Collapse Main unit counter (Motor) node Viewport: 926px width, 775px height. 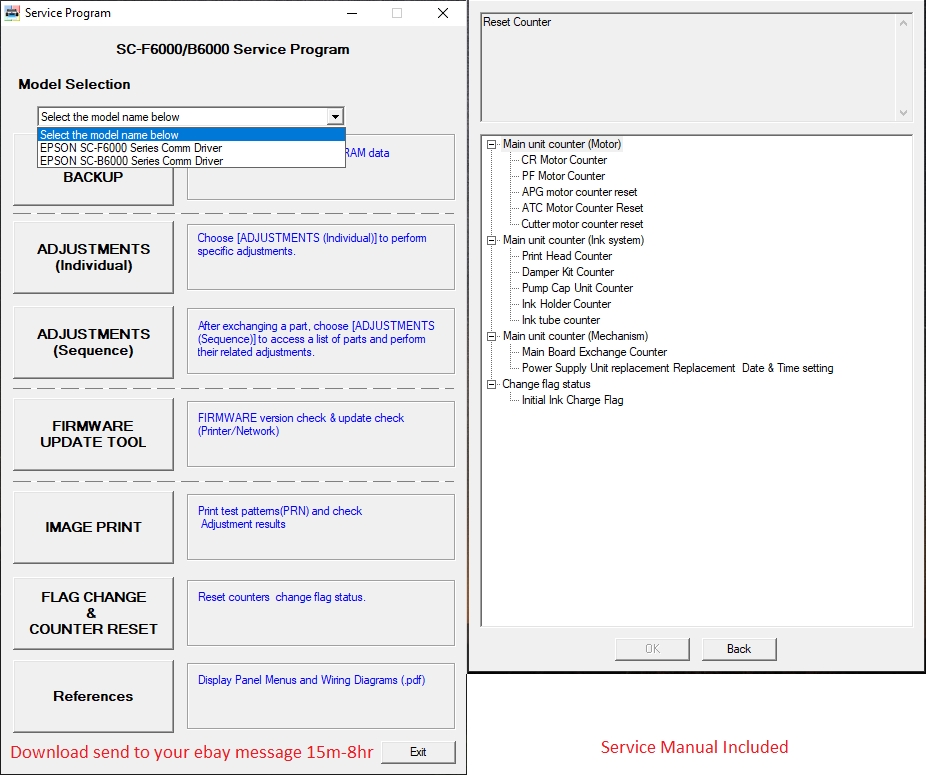491,144
